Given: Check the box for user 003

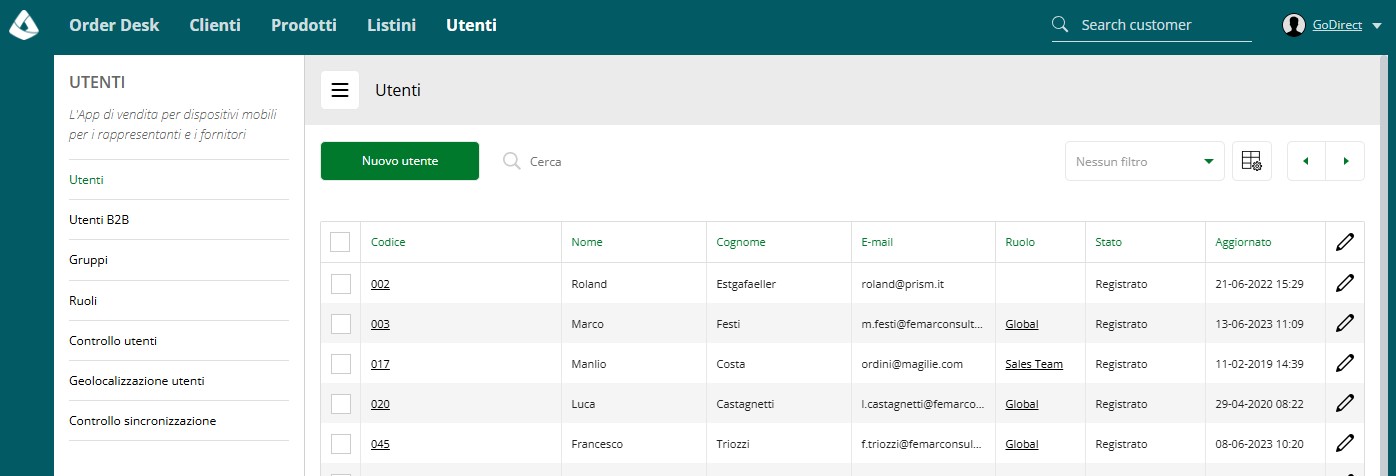Looking at the screenshot, I should pos(340,324).
